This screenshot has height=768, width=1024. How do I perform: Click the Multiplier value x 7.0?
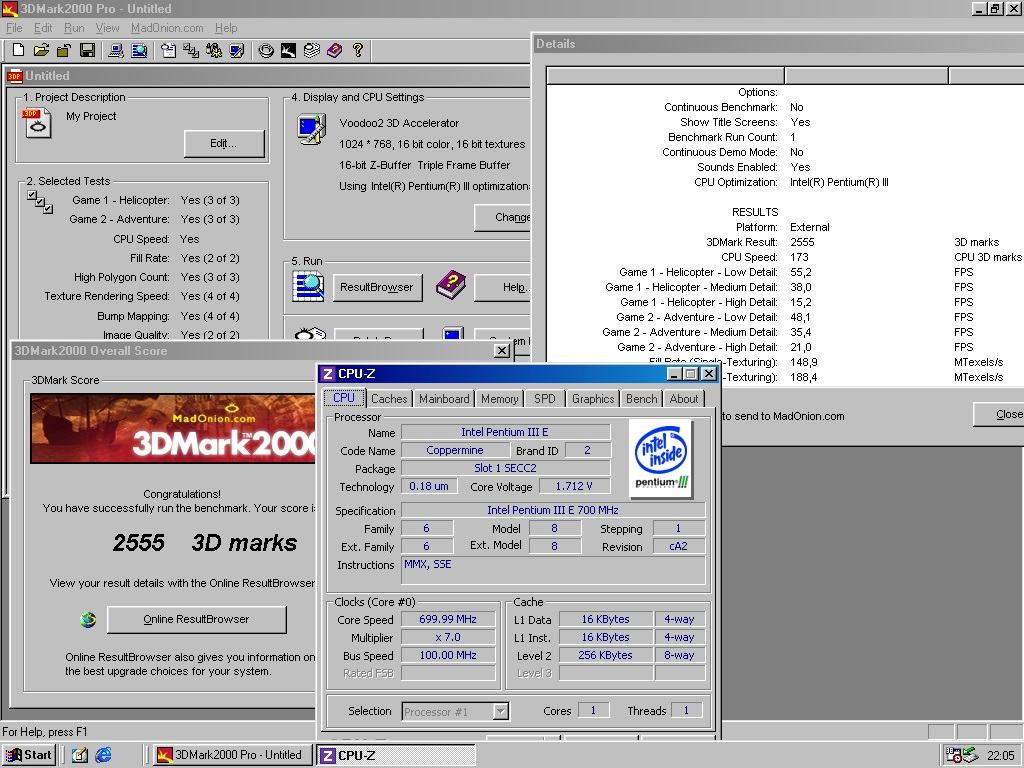pos(448,637)
